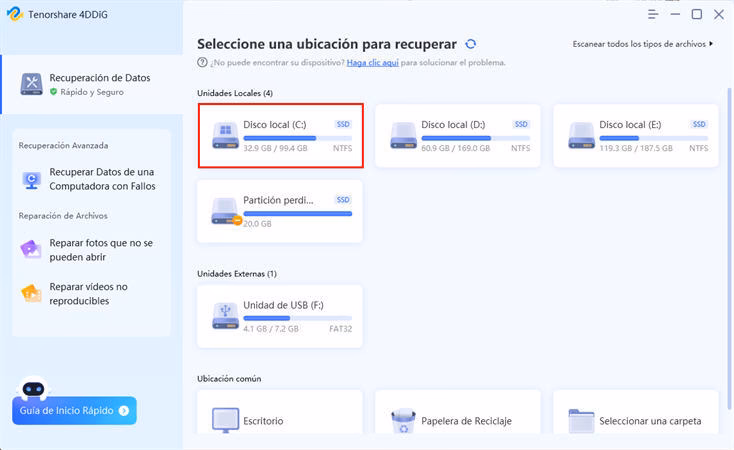Click the Disco local (D:) drive icon
Viewport: 734px width, 450px height.
point(403,135)
